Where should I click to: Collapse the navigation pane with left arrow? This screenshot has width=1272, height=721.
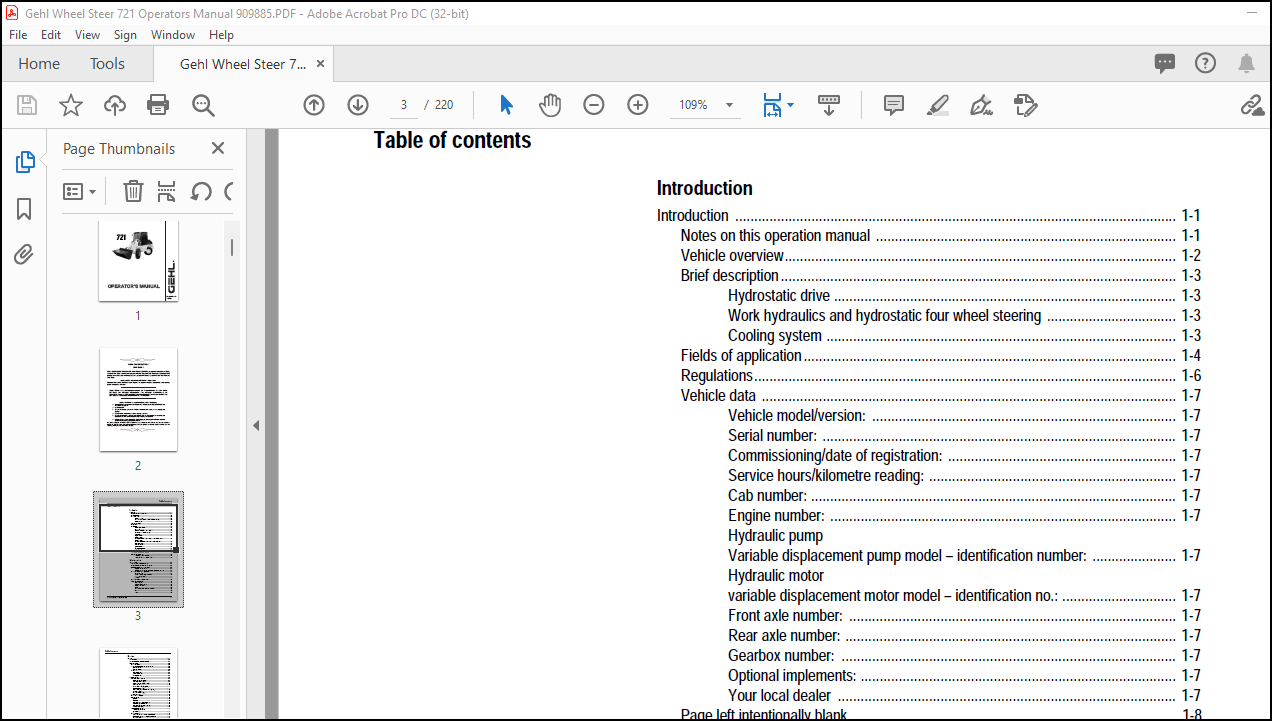coord(256,425)
